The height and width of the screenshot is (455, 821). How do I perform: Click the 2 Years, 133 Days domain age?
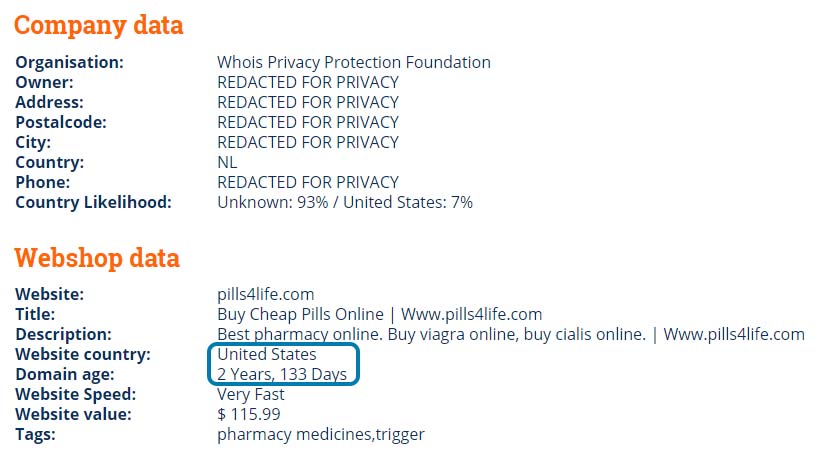(x=282, y=374)
